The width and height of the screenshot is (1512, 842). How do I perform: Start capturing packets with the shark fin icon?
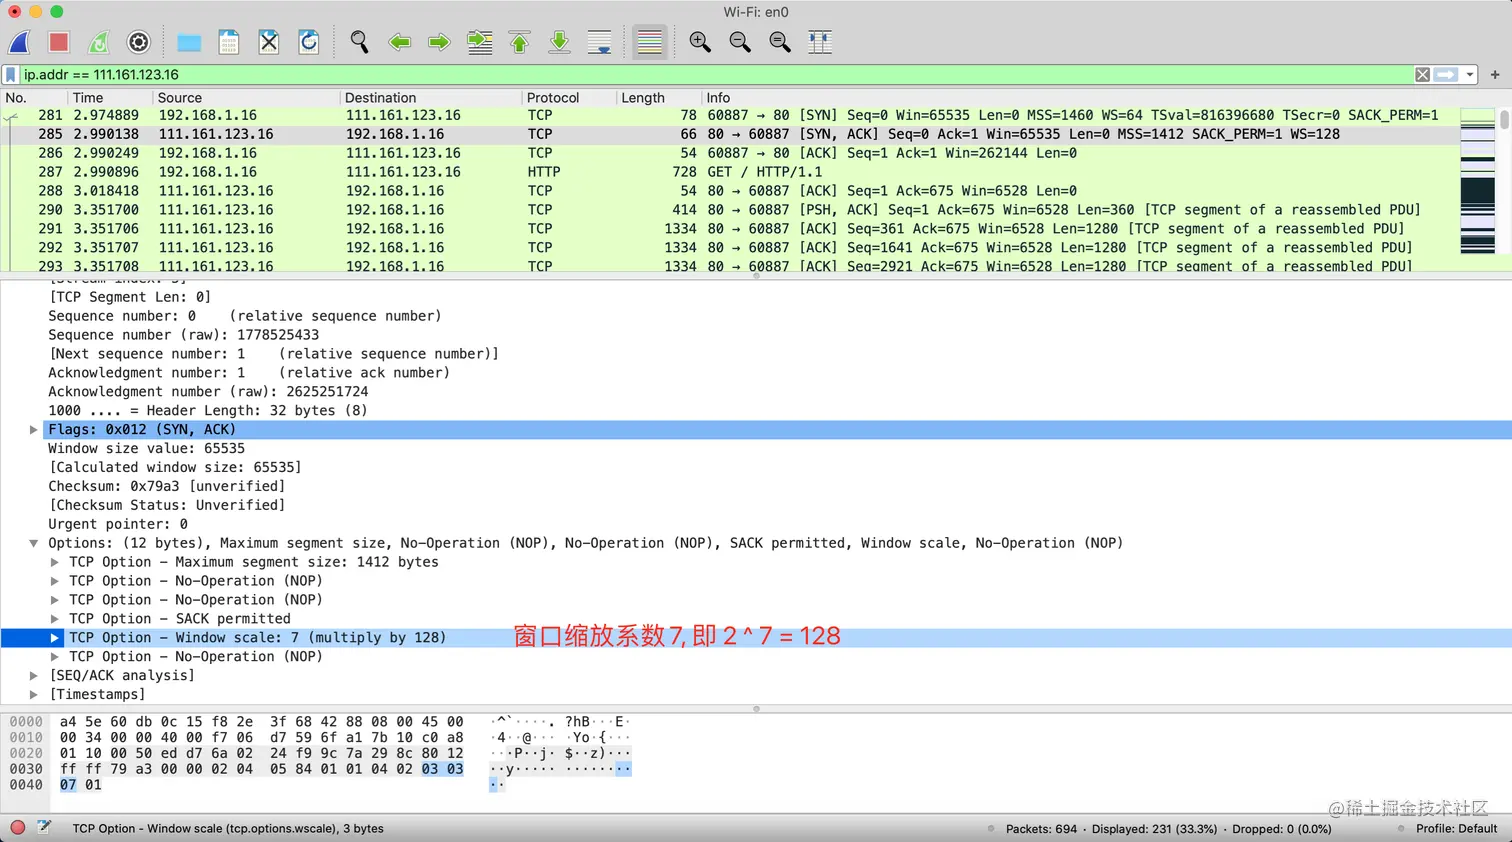[19, 42]
